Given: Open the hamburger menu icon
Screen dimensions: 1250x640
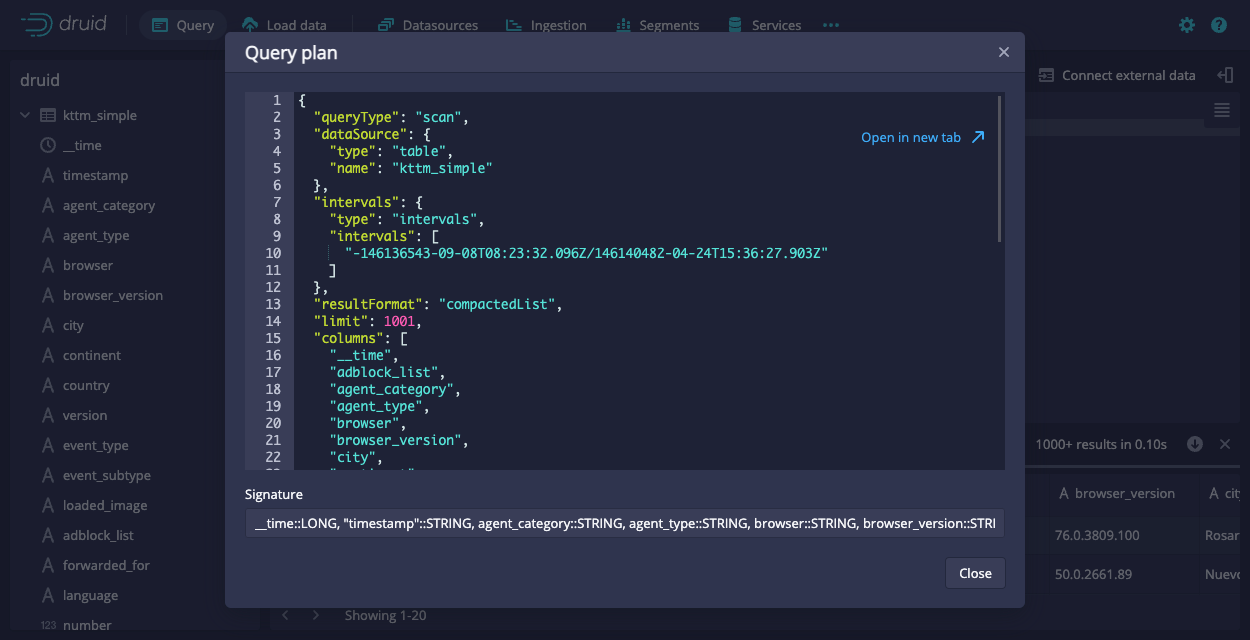Looking at the screenshot, I should click(x=1222, y=110).
